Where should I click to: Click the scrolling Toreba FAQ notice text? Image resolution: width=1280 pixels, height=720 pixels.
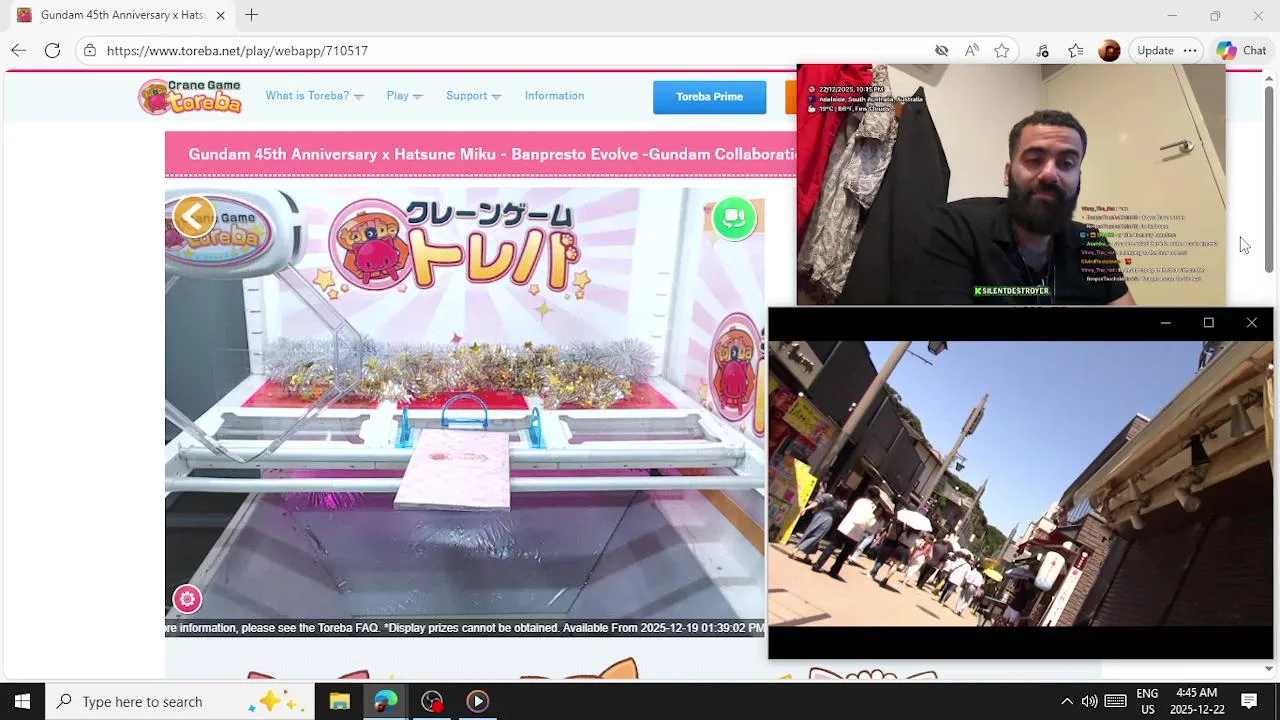[x=465, y=628]
